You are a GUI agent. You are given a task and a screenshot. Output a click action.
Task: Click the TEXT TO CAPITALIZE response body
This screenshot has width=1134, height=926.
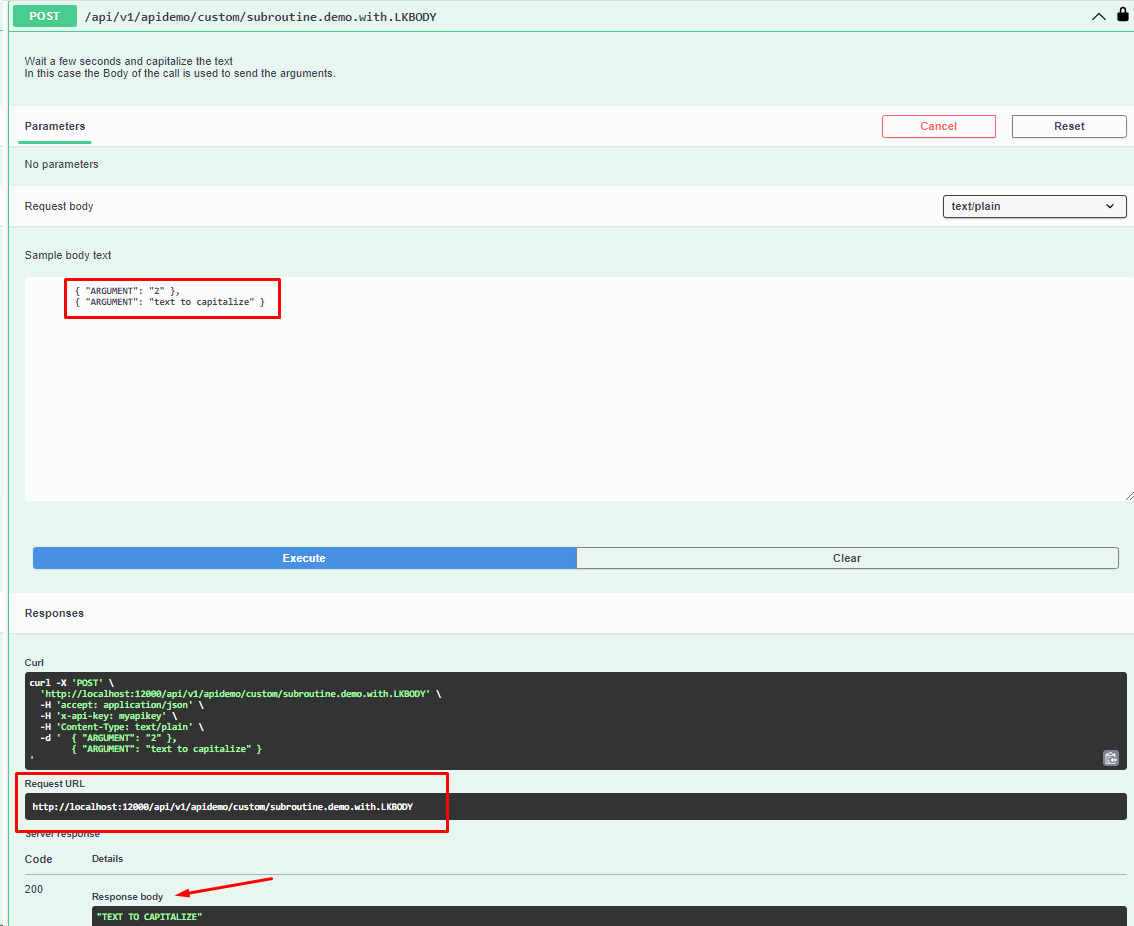(x=150, y=916)
